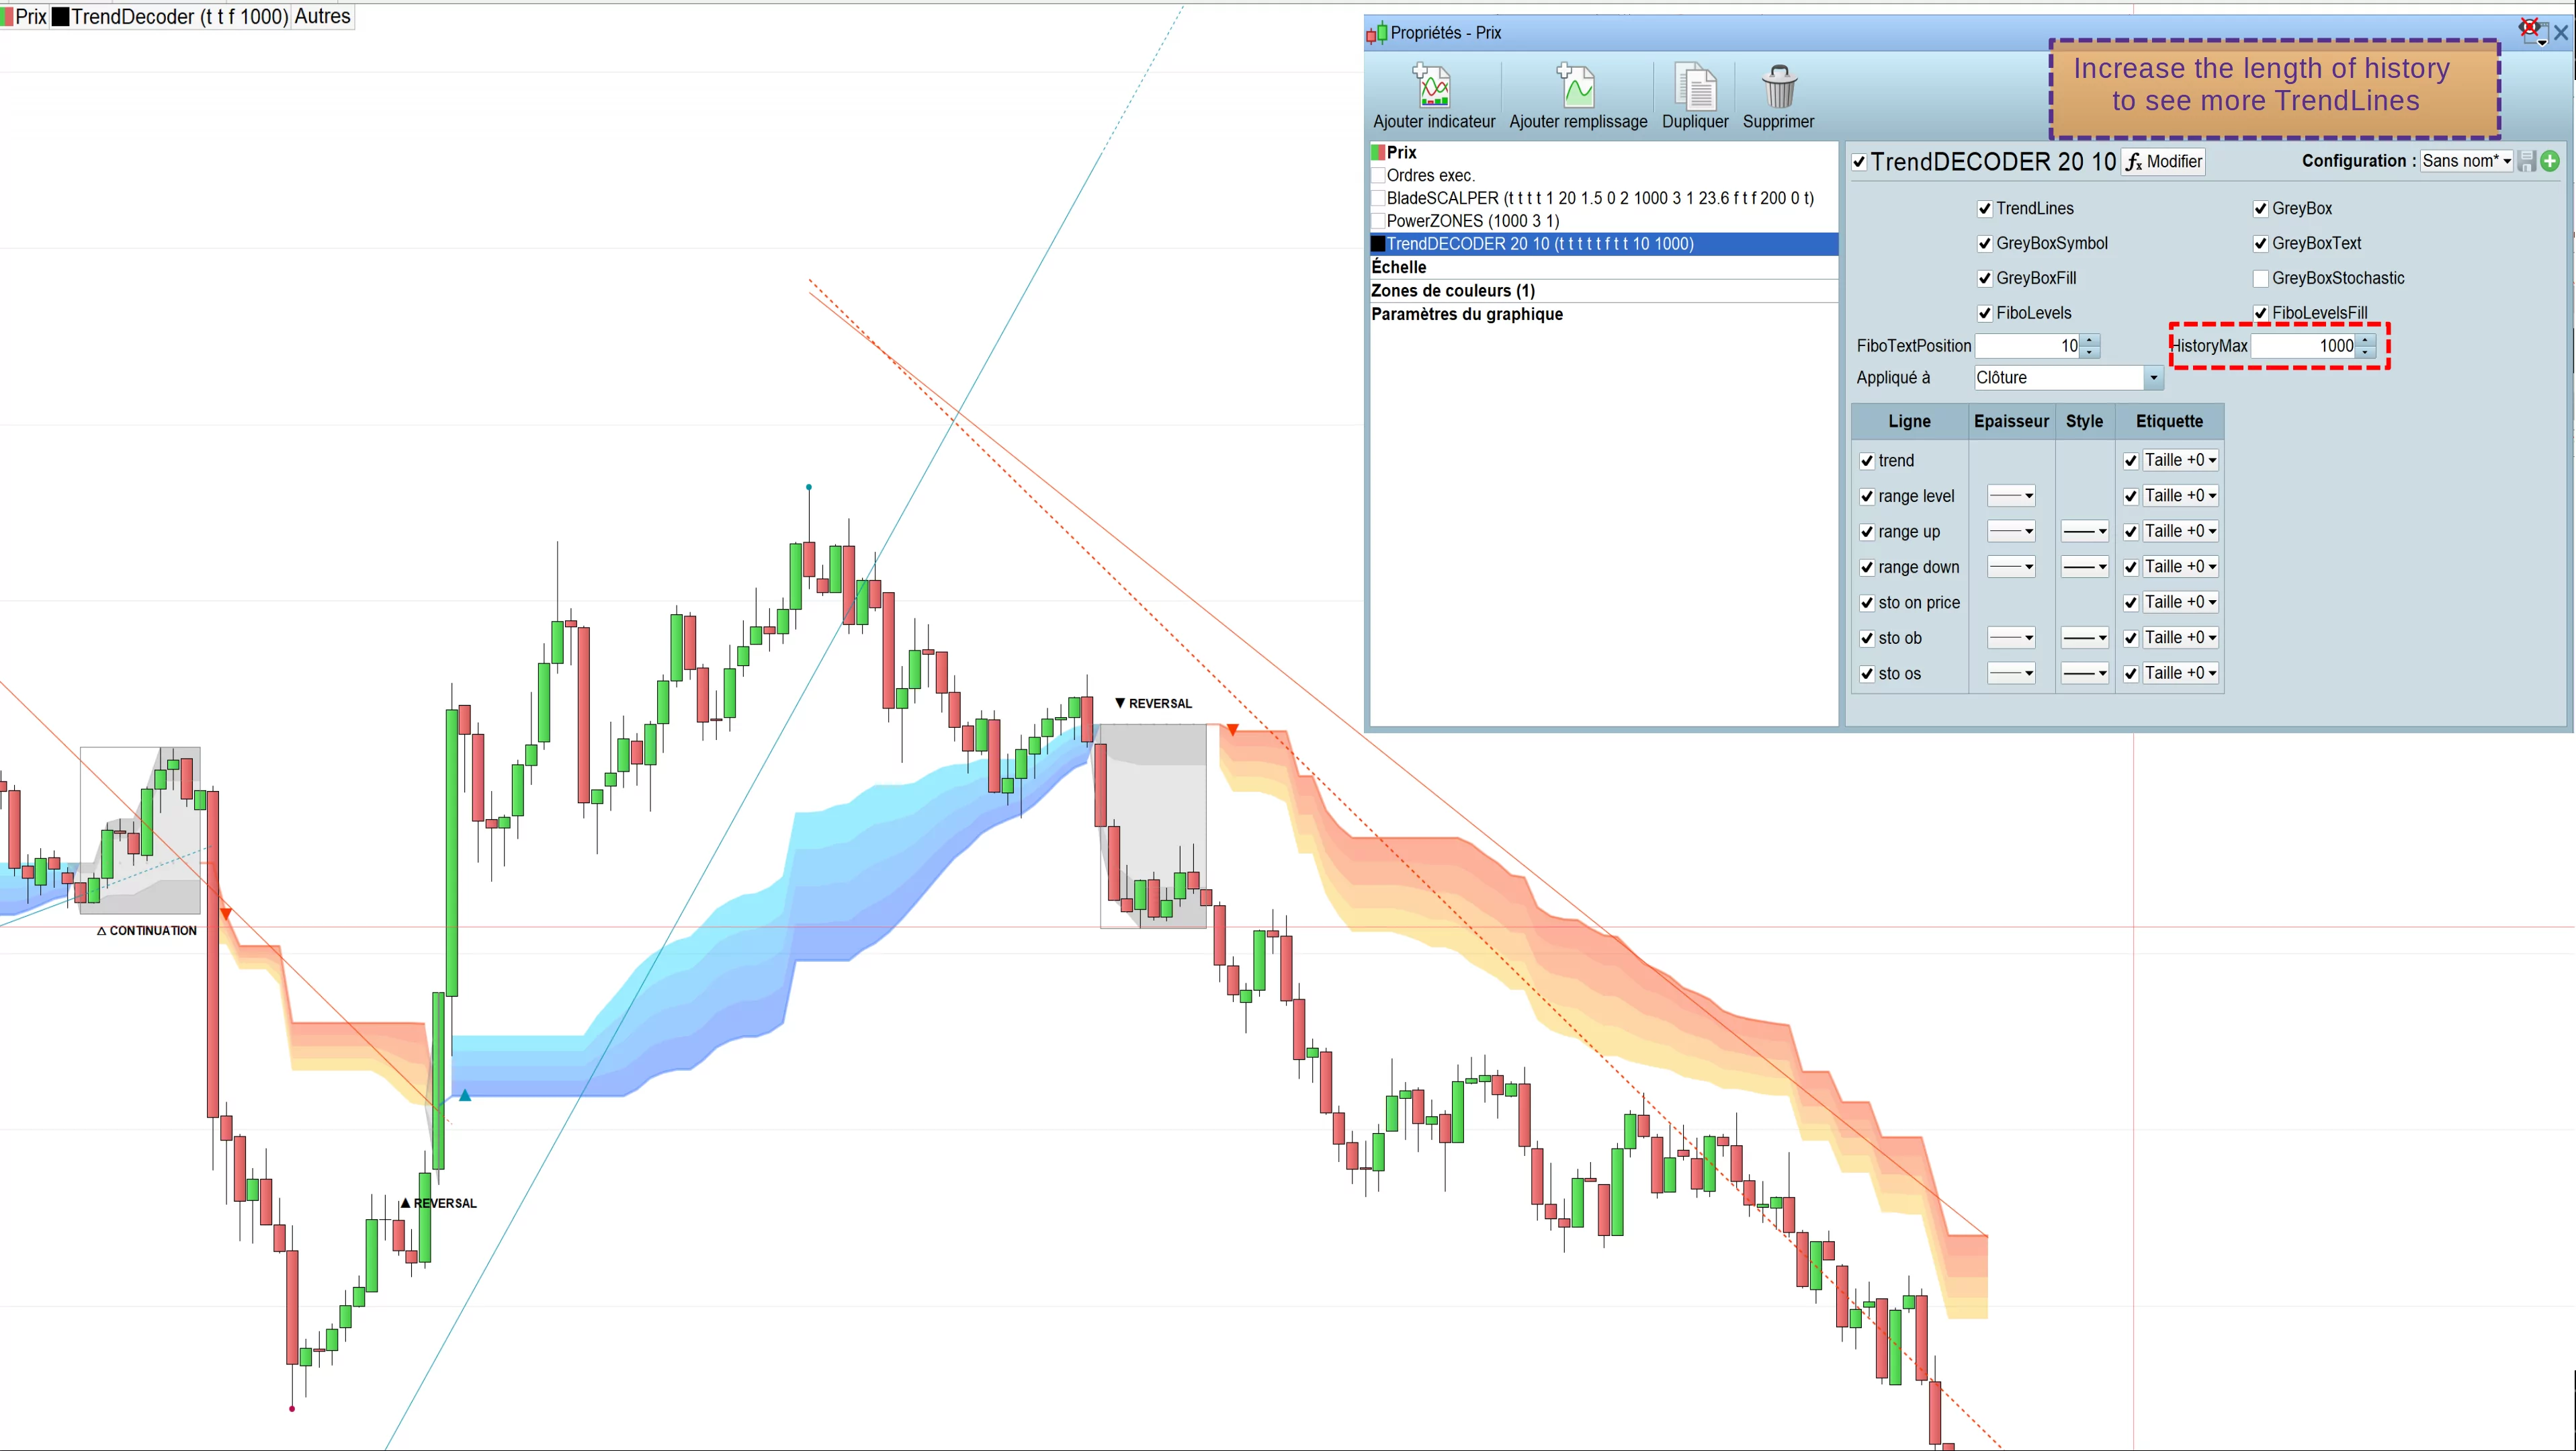Screen dimensions: 2576x1451
Task: Uncheck the GreyBox option
Action: click(2261, 209)
